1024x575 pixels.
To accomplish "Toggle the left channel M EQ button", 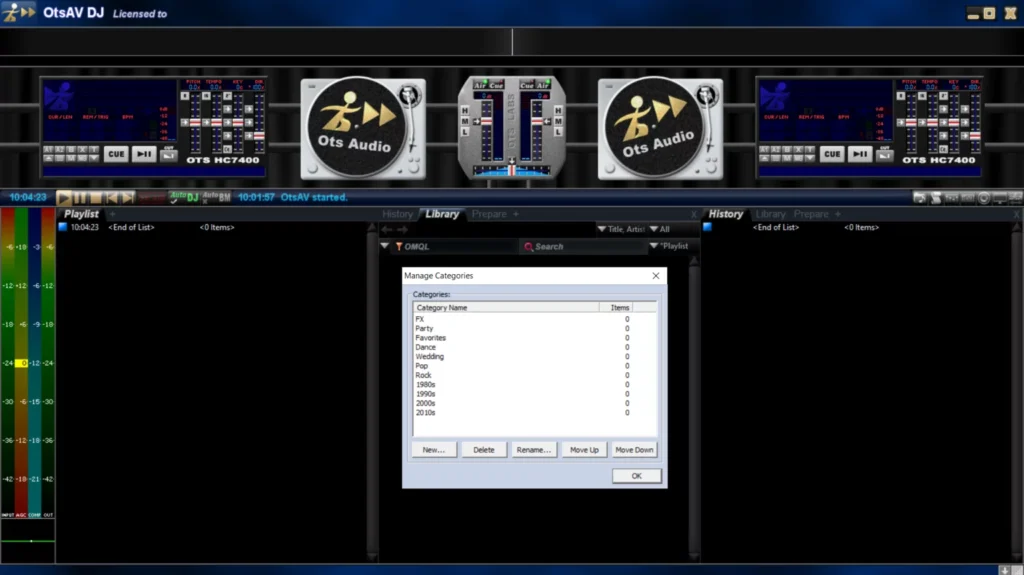I will (x=465, y=121).
